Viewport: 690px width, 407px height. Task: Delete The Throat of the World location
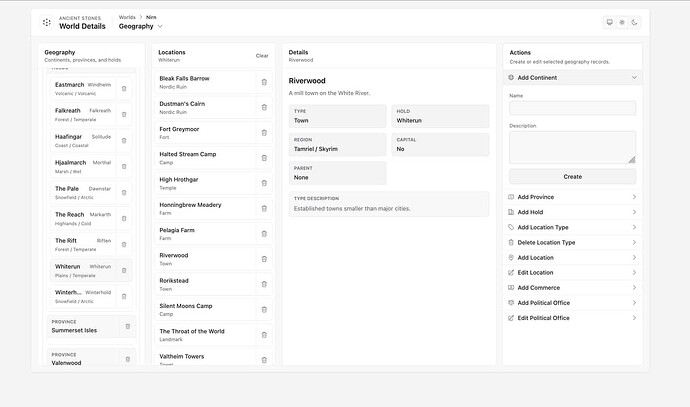point(264,335)
